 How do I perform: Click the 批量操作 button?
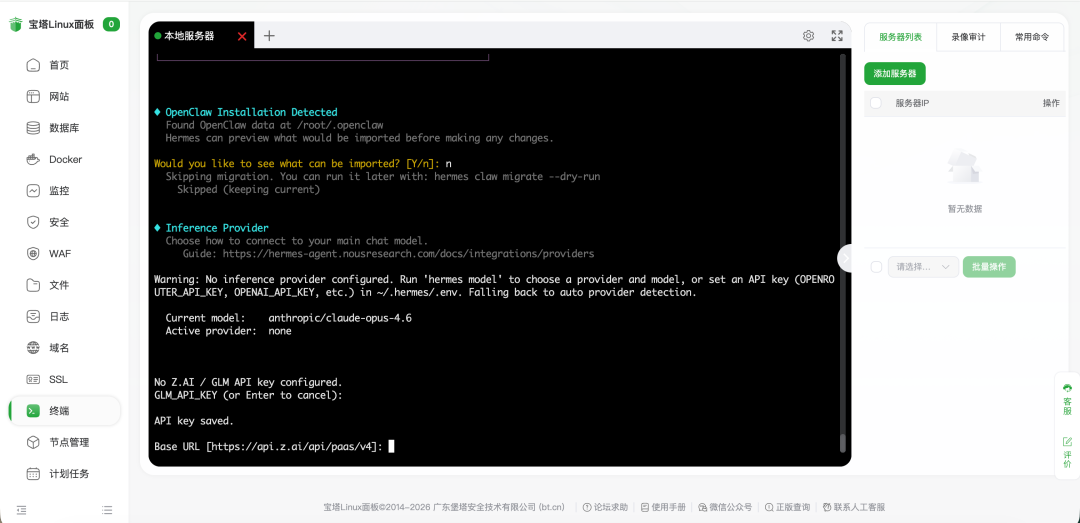coord(989,267)
